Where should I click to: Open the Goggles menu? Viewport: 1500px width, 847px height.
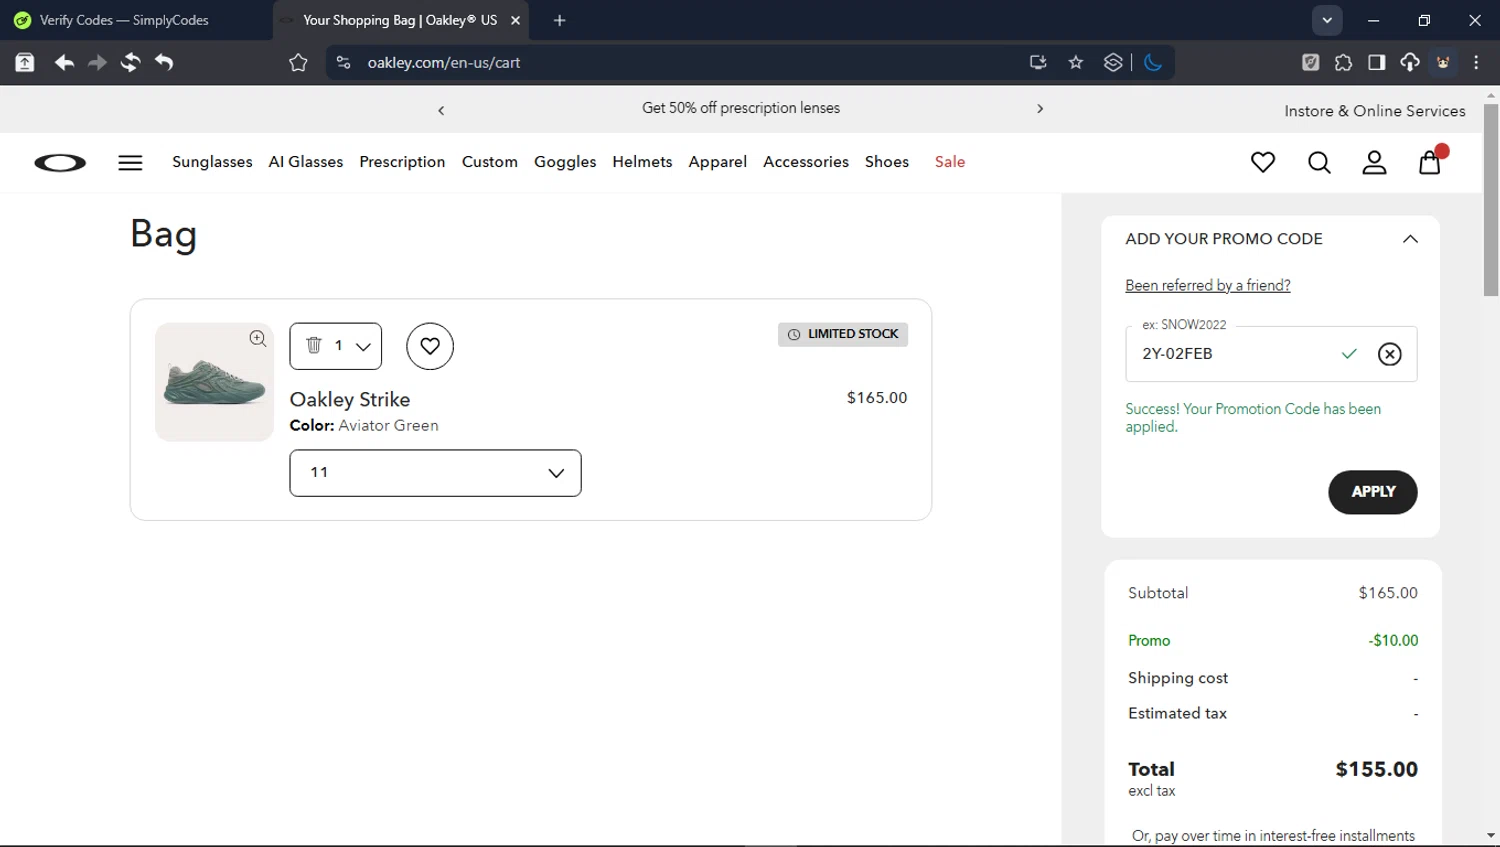[565, 162]
